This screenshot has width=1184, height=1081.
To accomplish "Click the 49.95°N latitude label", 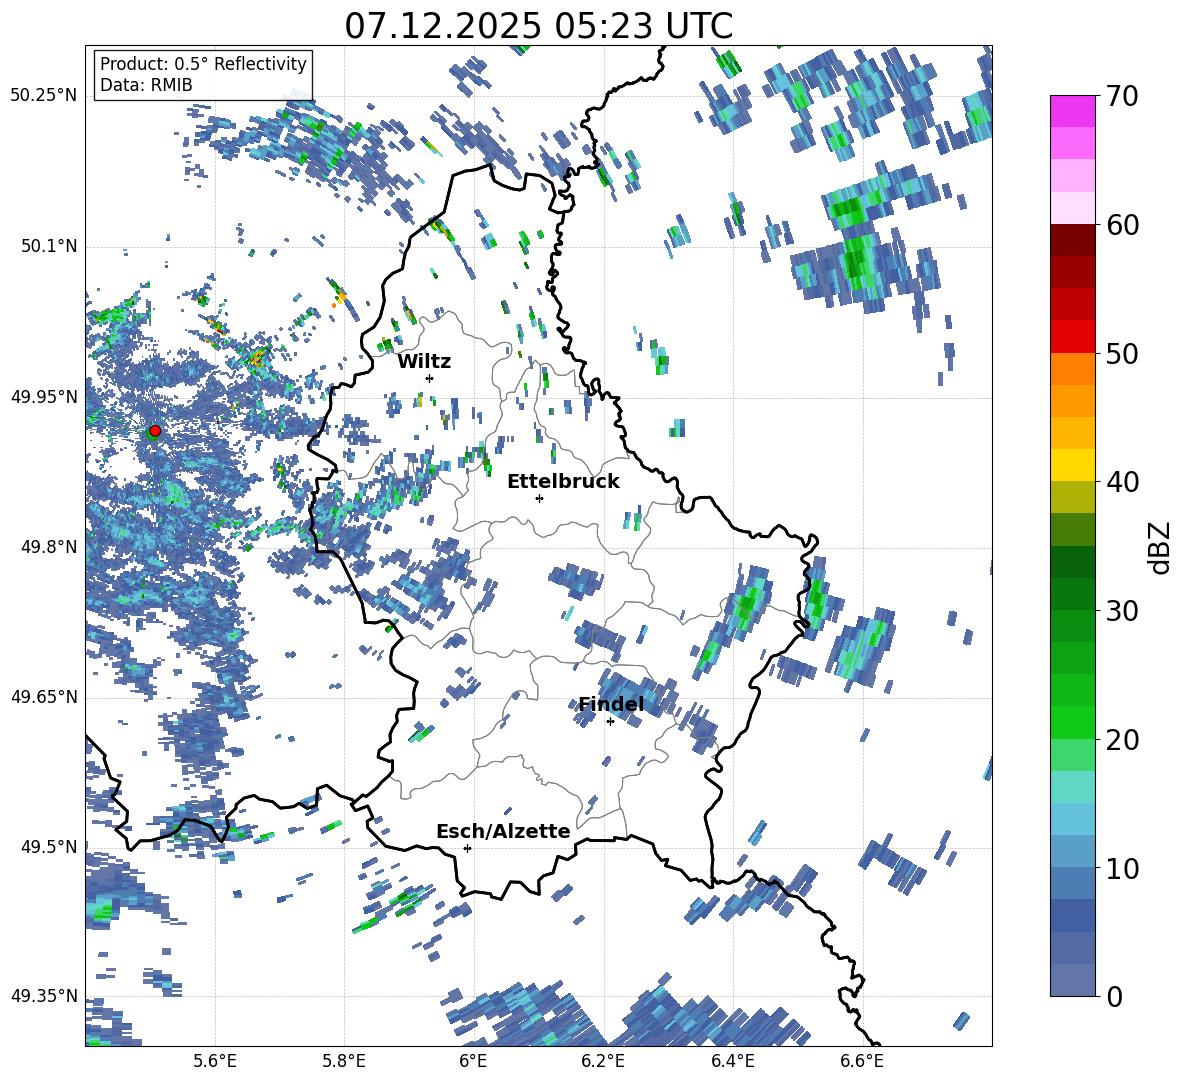I will 44,396.
